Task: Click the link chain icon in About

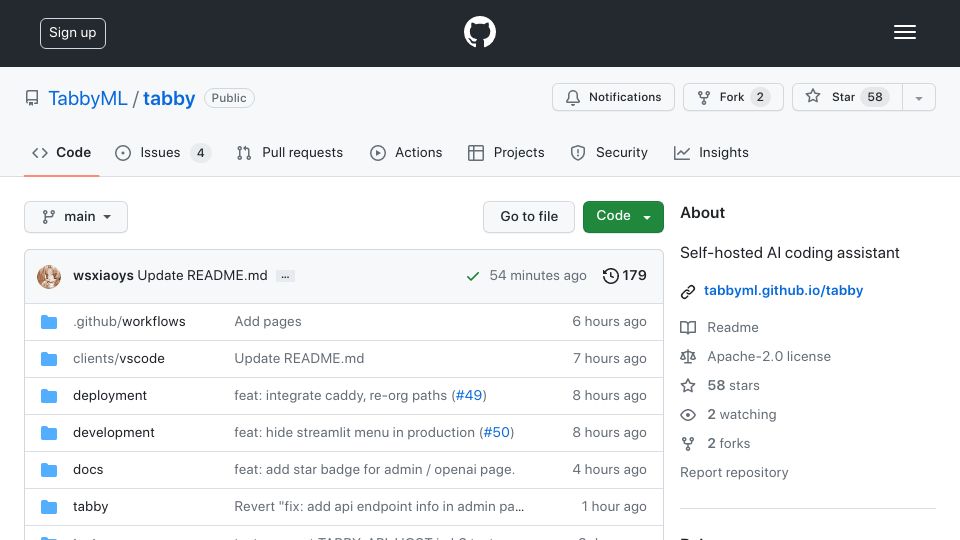Action: (688, 291)
